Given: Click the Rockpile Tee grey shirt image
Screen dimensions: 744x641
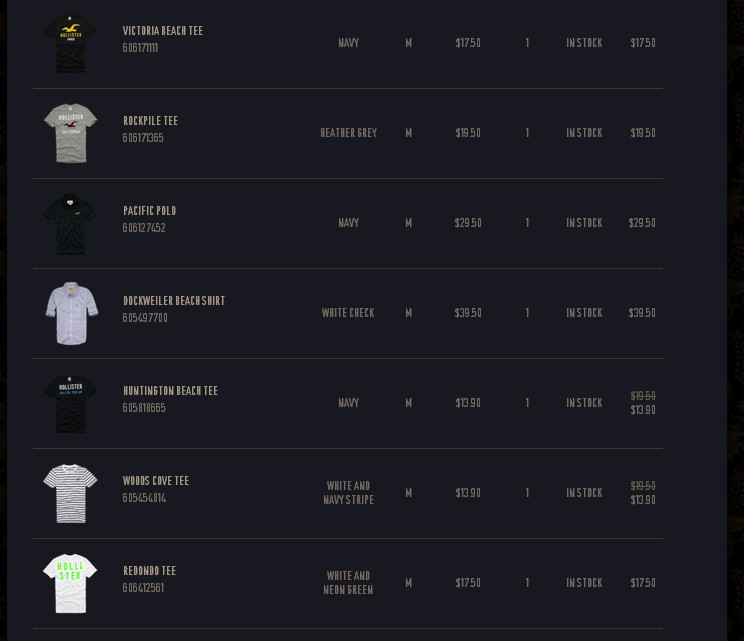Looking at the screenshot, I should click(70, 133).
